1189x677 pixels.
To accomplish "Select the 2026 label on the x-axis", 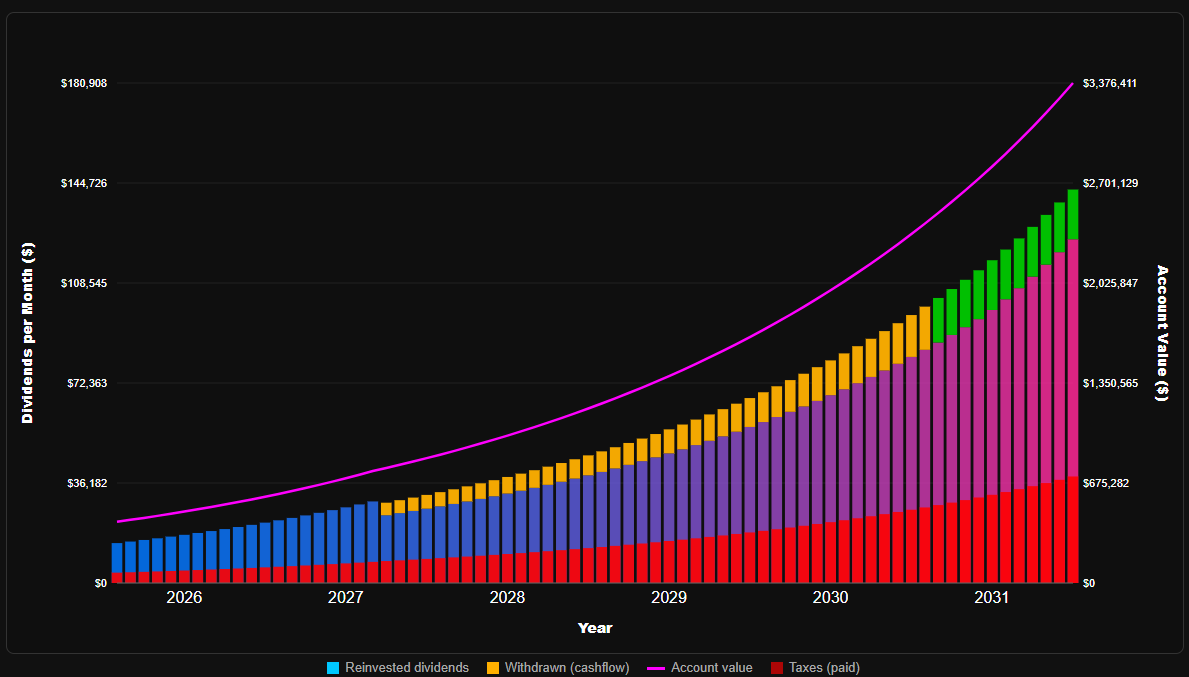I will click(184, 598).
